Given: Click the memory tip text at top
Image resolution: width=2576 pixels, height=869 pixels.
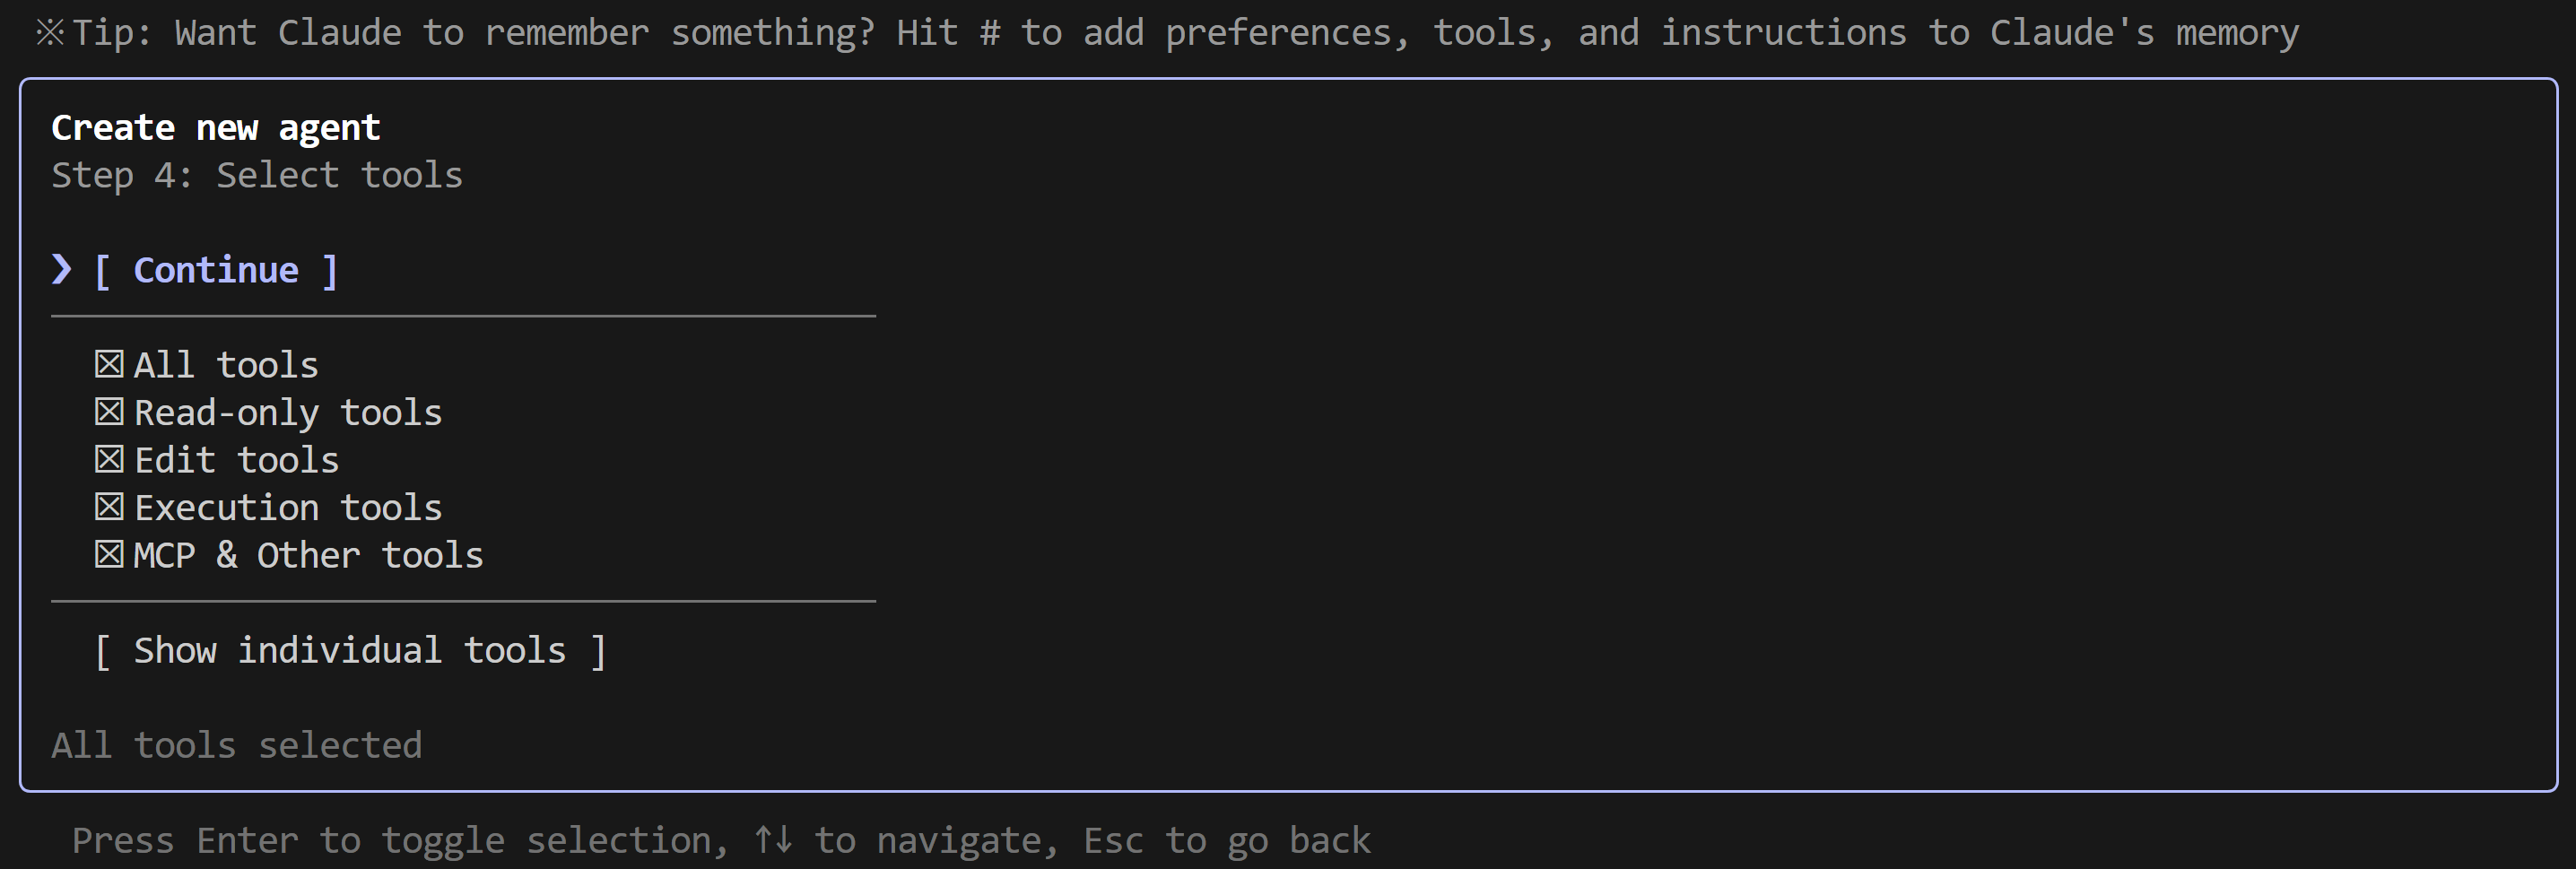Looking at the screenshot, I should [1185, 33].
